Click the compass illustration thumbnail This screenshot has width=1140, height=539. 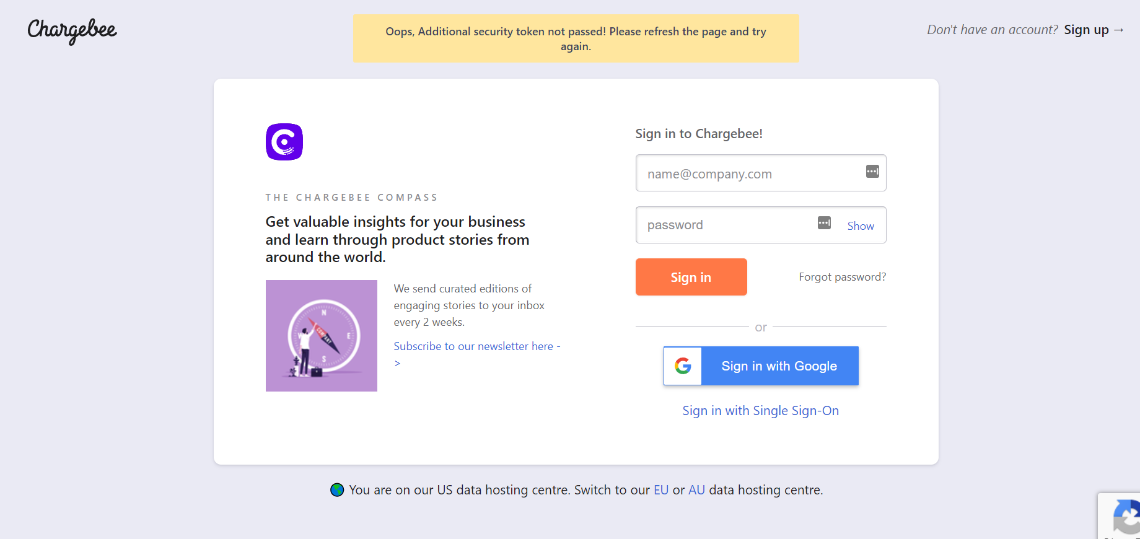[x=321, y=335]
